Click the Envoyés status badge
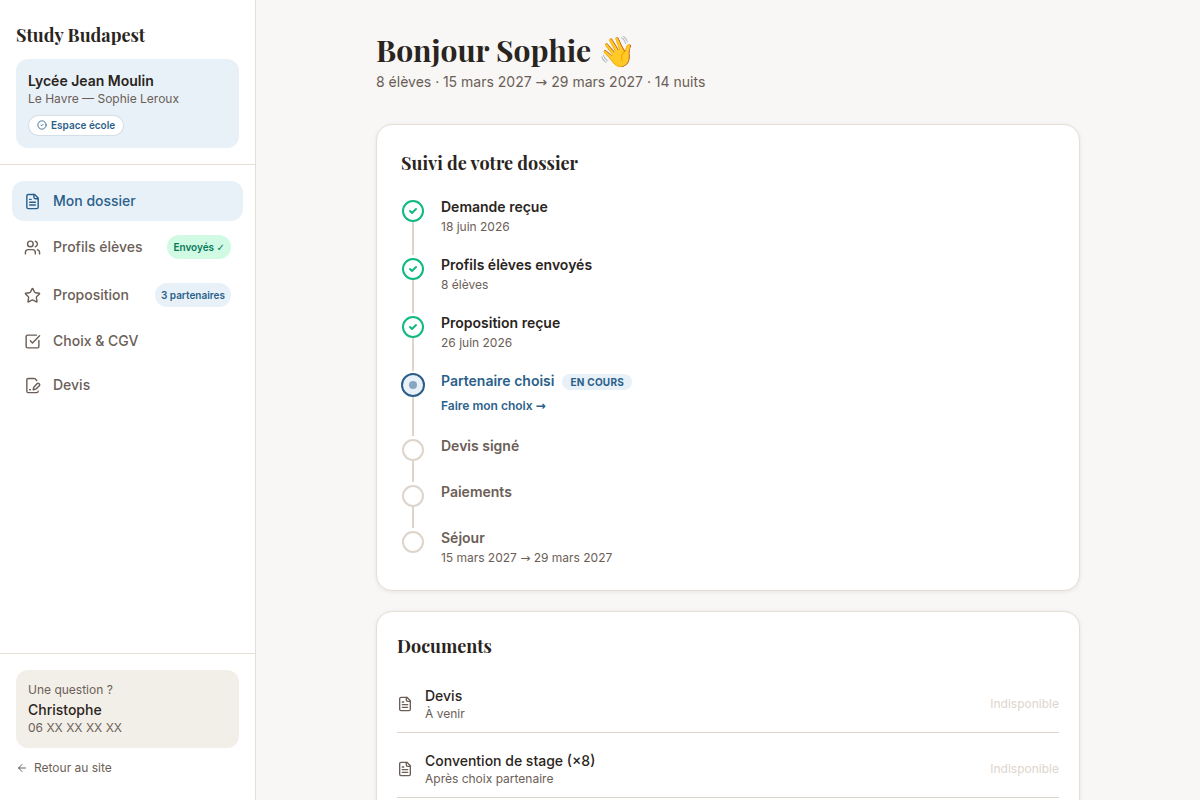The width and height of the screenshot is (1200, 800). coord(199,247)
